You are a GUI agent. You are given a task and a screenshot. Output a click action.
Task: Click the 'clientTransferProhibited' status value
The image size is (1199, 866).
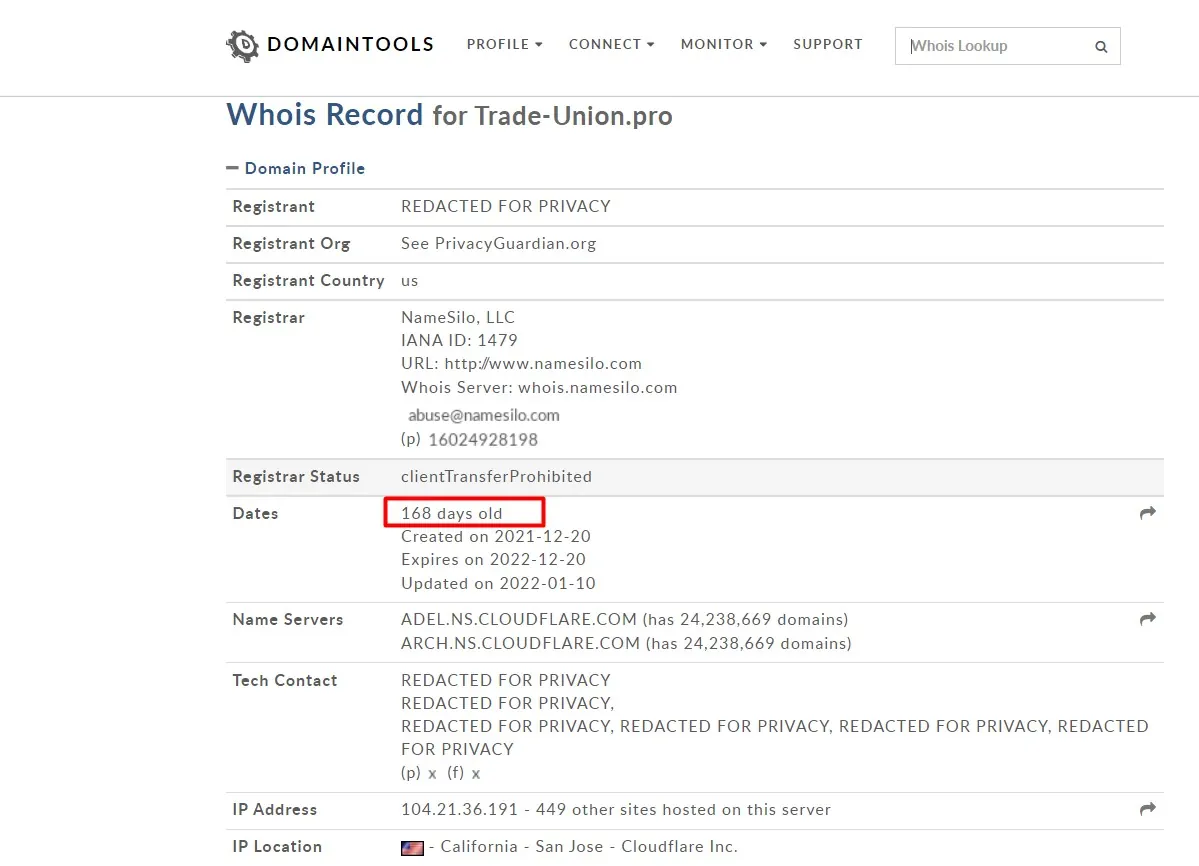click(x=496, y=476)
